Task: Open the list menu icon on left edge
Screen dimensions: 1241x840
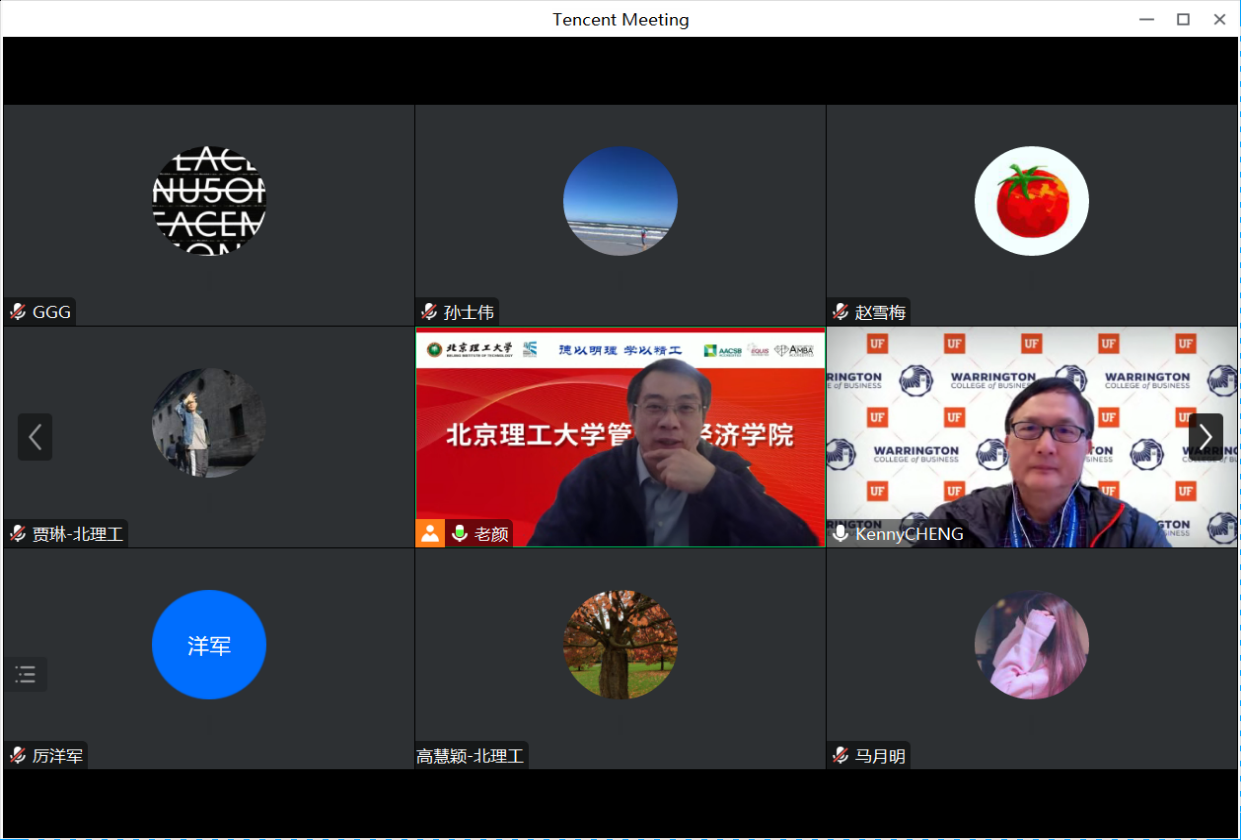Action: pos(26,674)
